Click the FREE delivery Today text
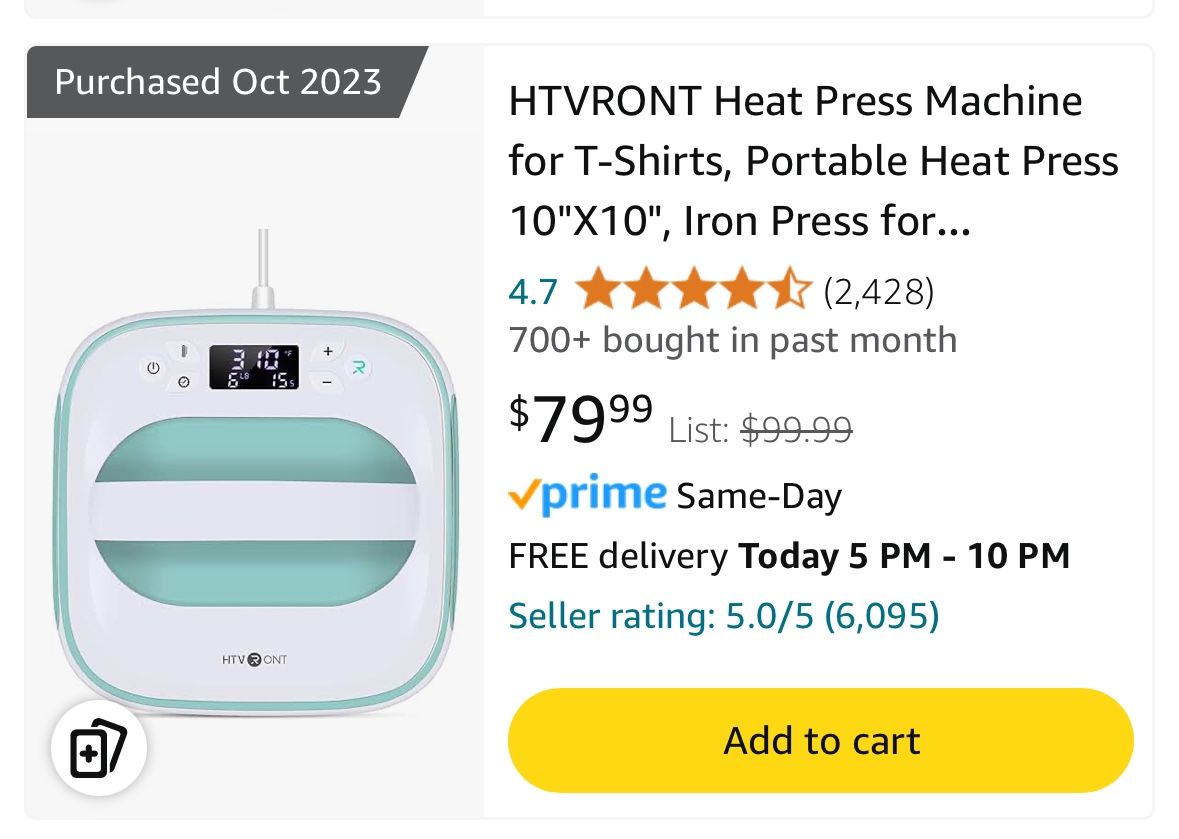 788,556
